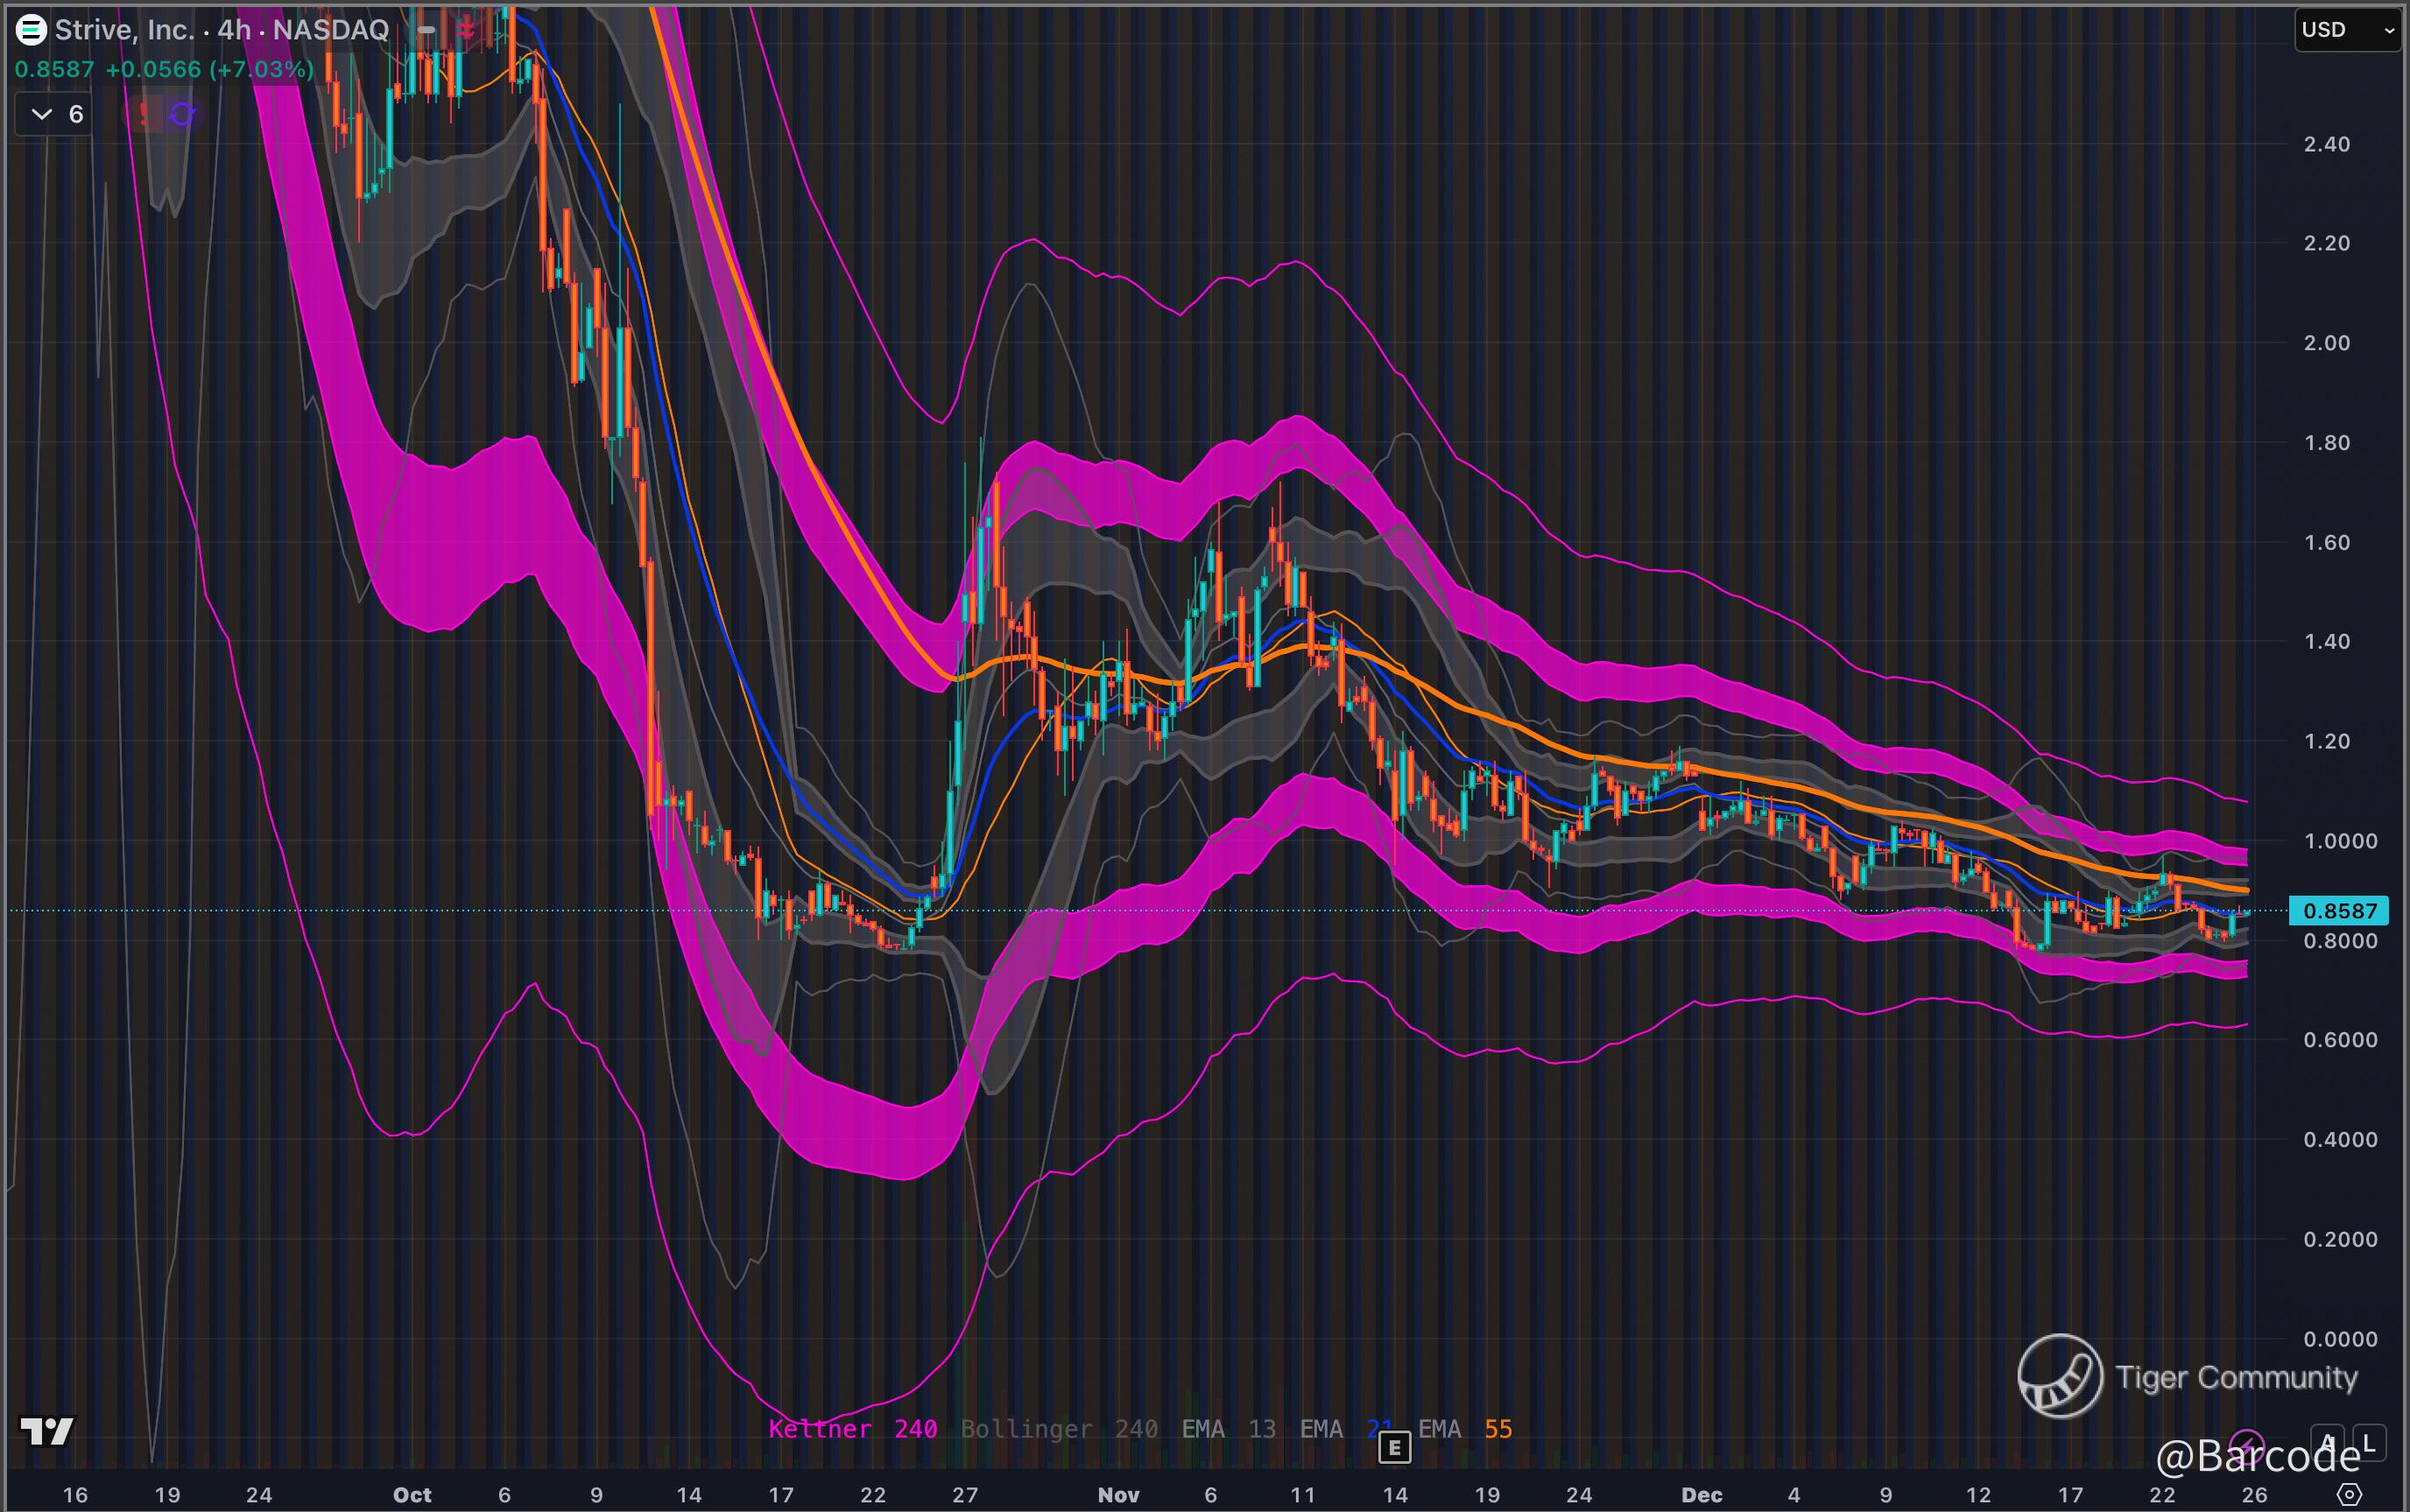Viewport: 2410px width, 1512px height.
Task: Click the Nov marker on time axis
Action: point(1118,1495)
